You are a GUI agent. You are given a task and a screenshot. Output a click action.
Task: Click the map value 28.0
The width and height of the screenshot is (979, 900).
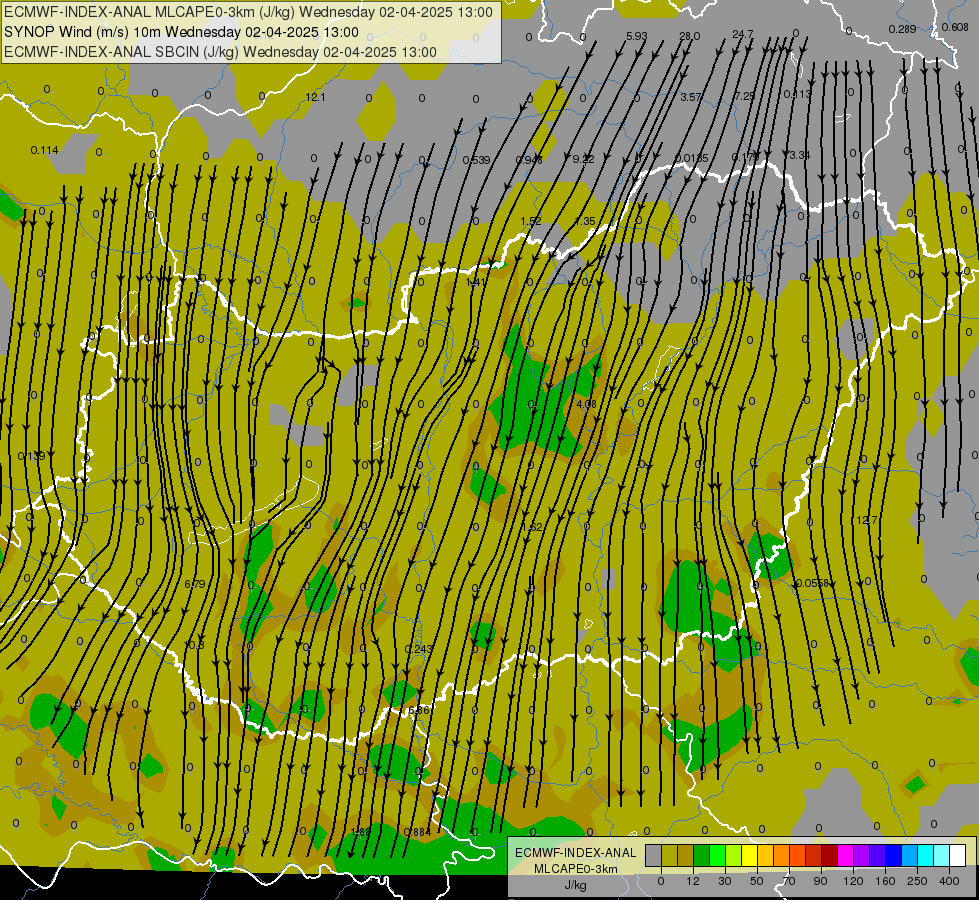[x=689, y=36]
